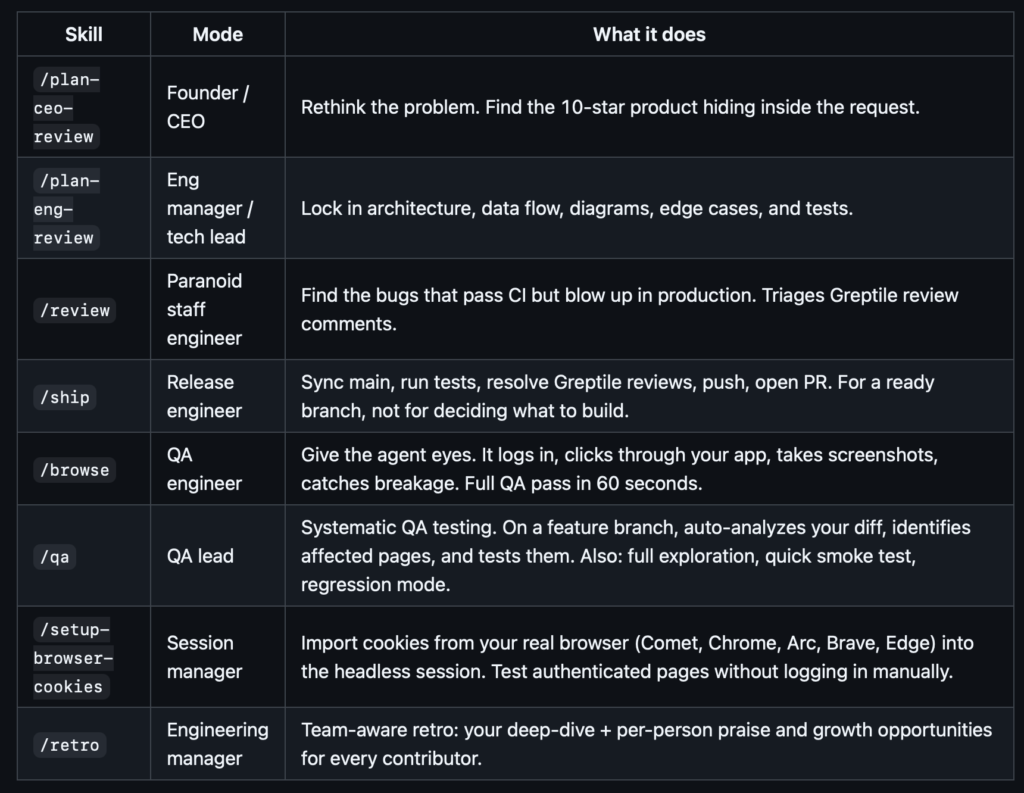
Task: Click the /plan-eng-review skill code
Action: (66, 209)
